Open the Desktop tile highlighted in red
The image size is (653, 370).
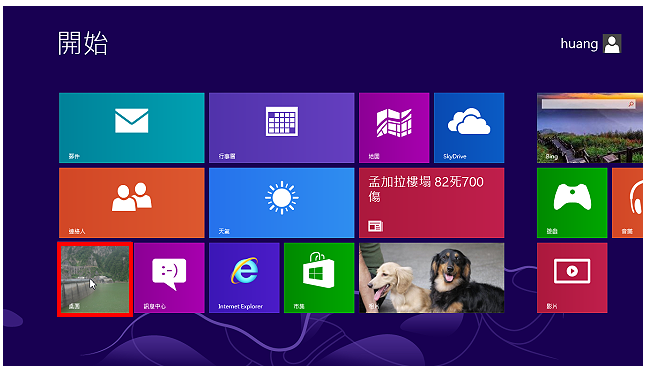pyautogui.click(x=95, y=279)
